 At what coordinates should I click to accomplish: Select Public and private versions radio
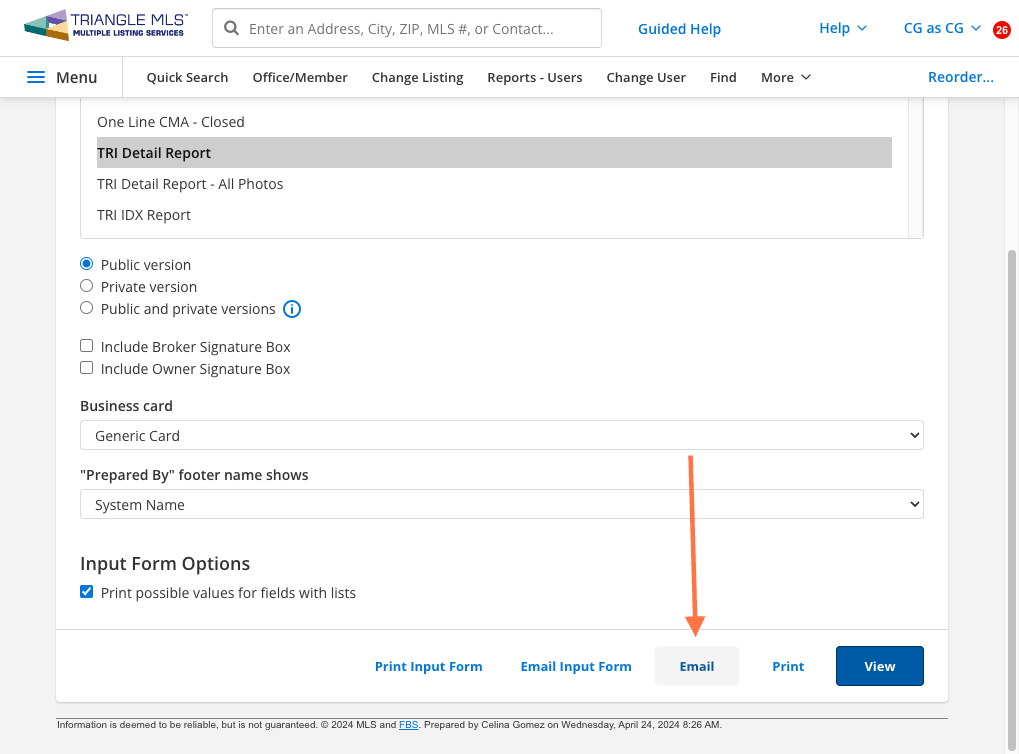pyautogui.click(x=86, y=308)
